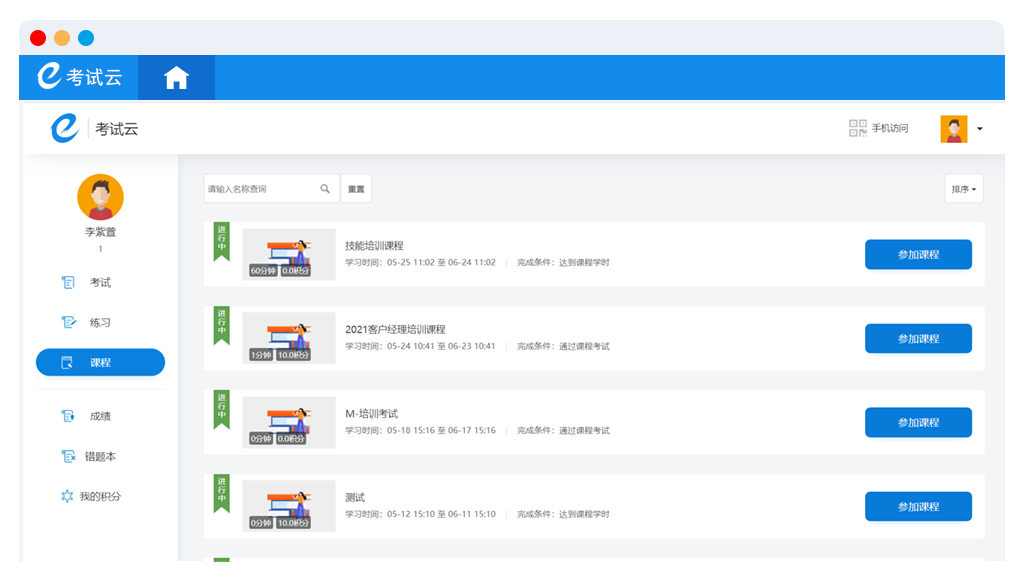
Task: Click the my points (我的积分) gear icon
Action: click(x=67, y=496)
